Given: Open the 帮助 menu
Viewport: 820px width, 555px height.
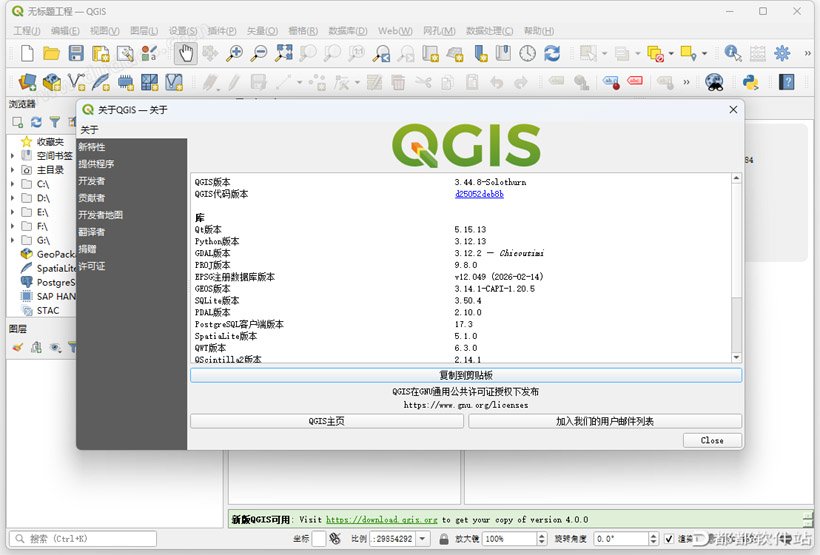Looking at the screenshot, I should [539, 31].
